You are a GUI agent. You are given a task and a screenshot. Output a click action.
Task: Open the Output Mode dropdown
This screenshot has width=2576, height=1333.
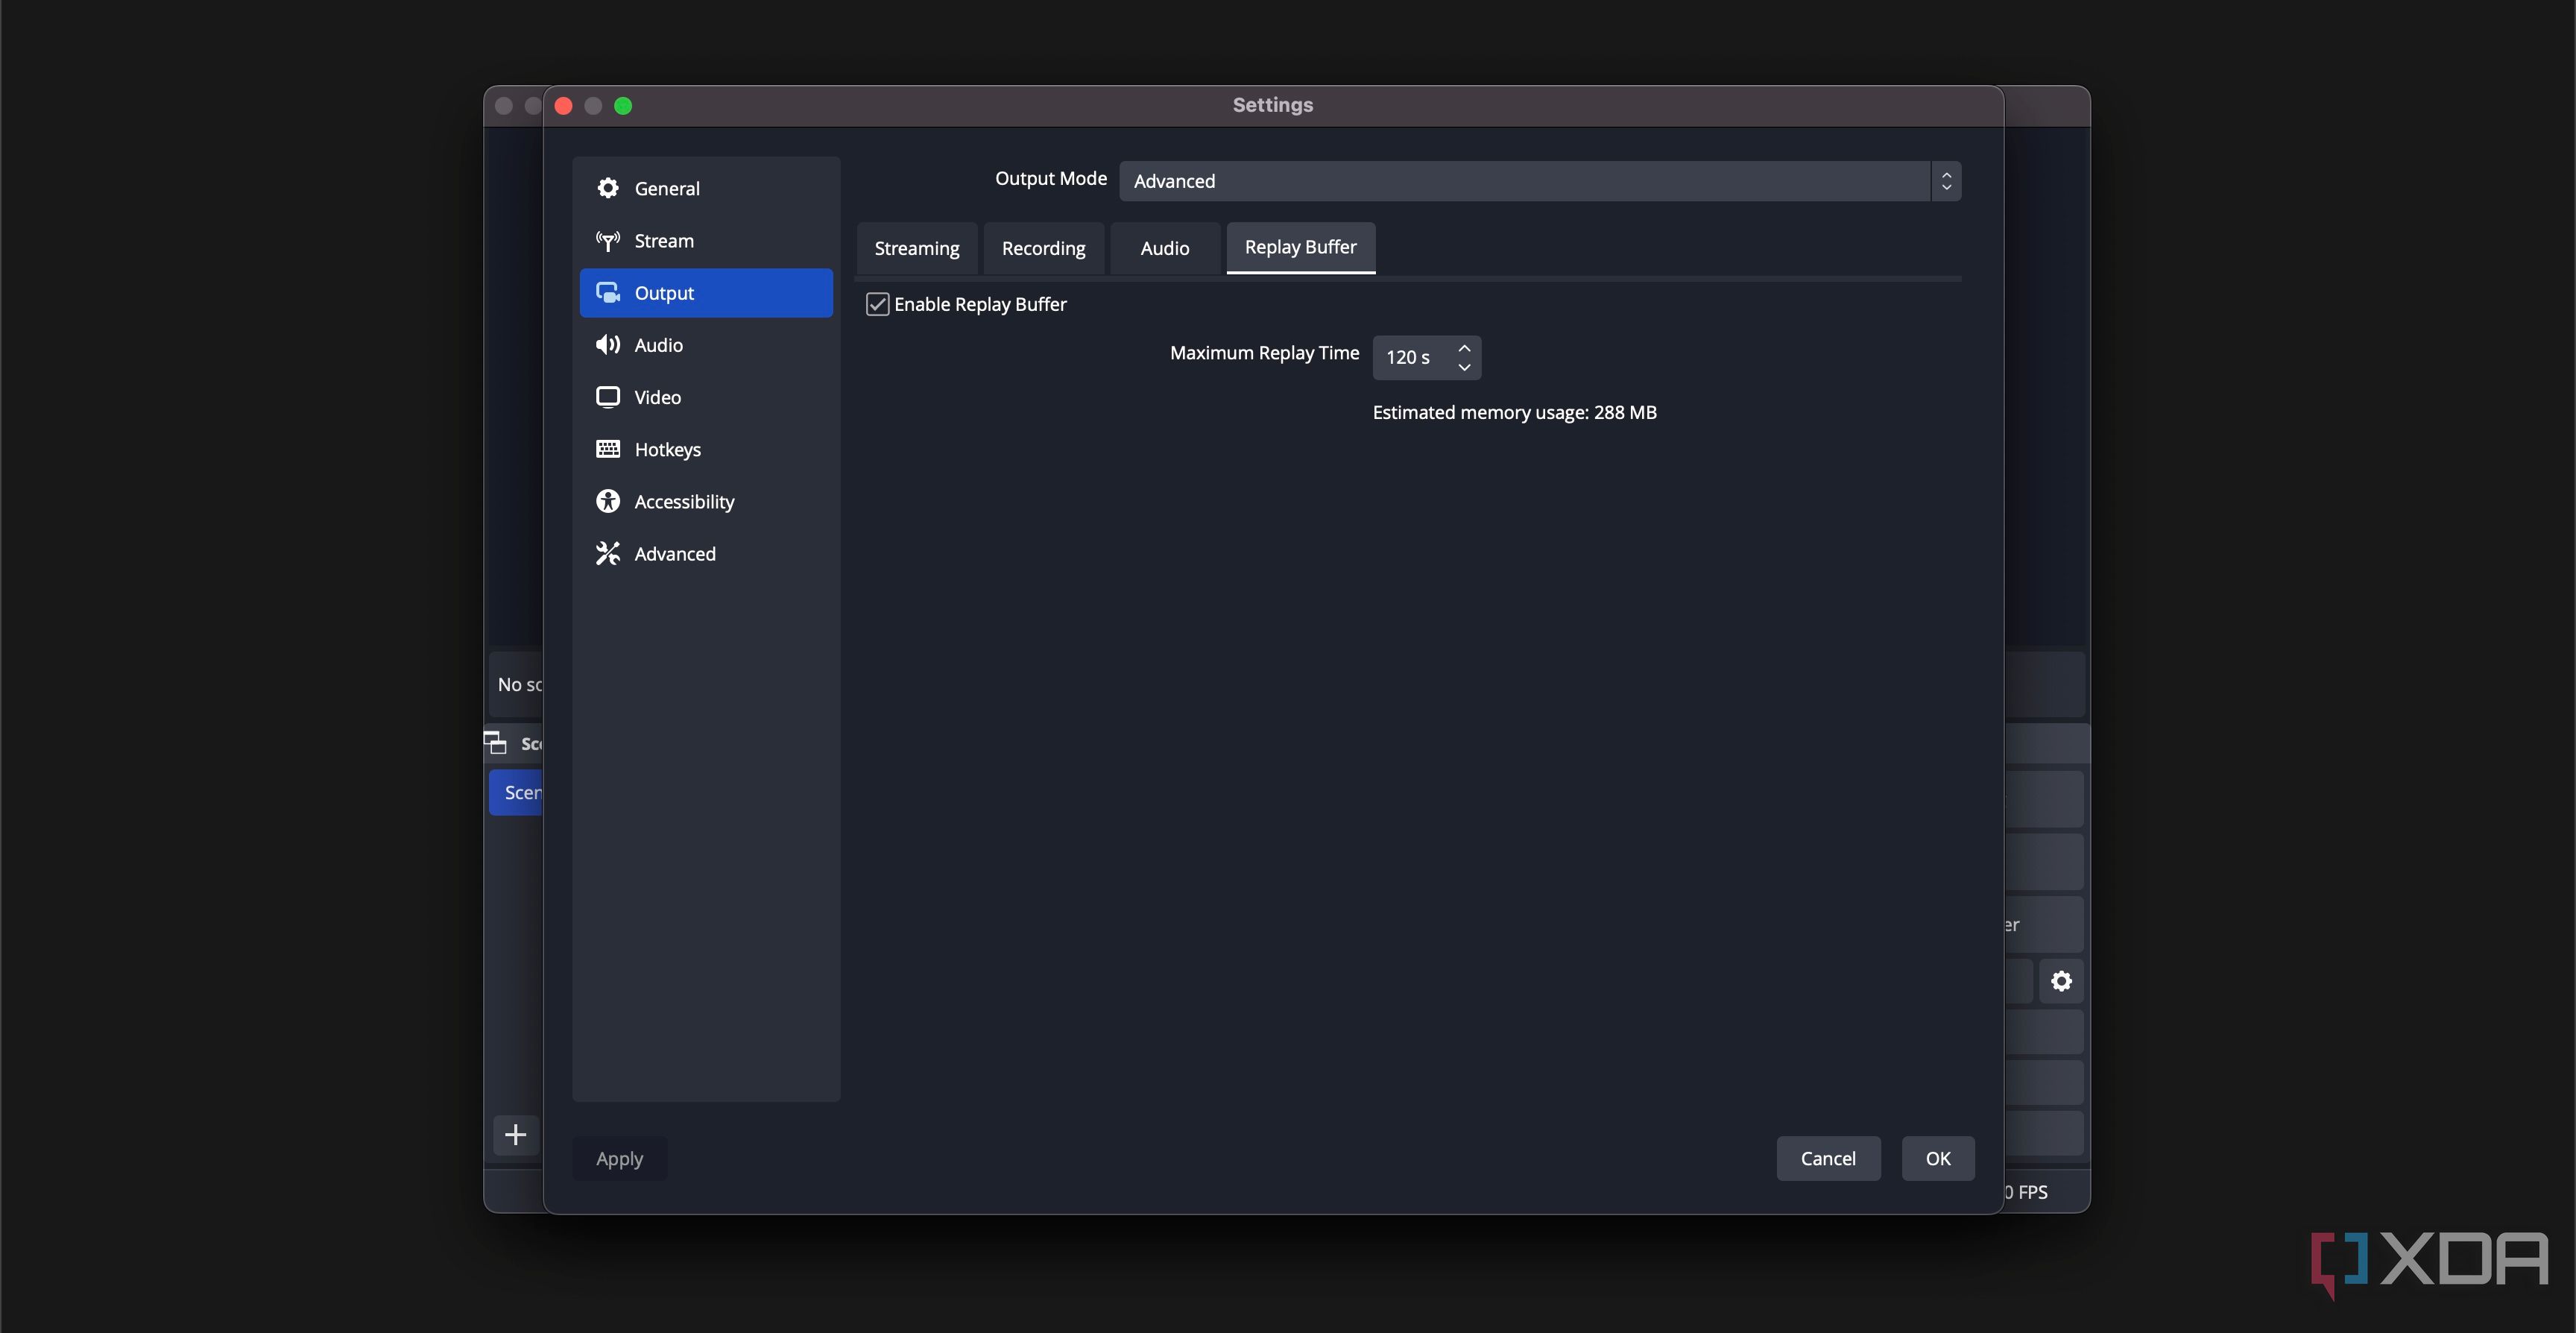point(1539,181)
